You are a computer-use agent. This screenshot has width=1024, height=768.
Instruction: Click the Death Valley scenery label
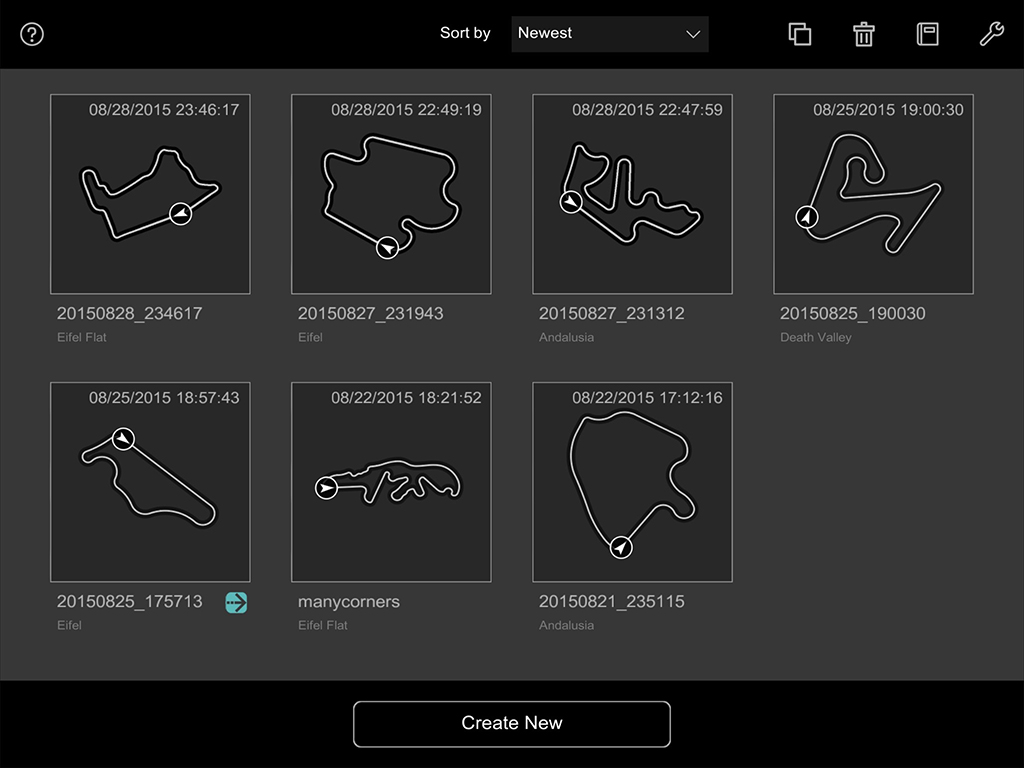(x=816, y=338)
